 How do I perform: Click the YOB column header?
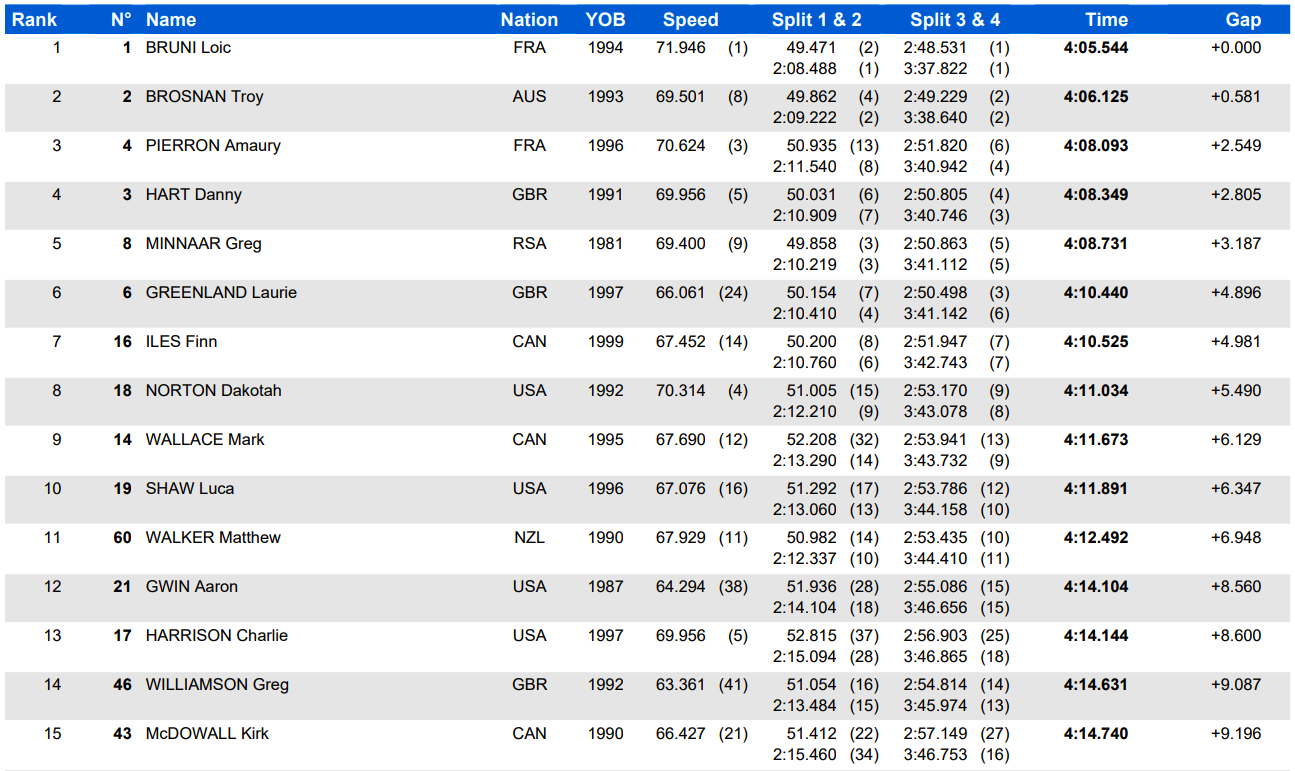pyautogui.click(x=605, y=20)
